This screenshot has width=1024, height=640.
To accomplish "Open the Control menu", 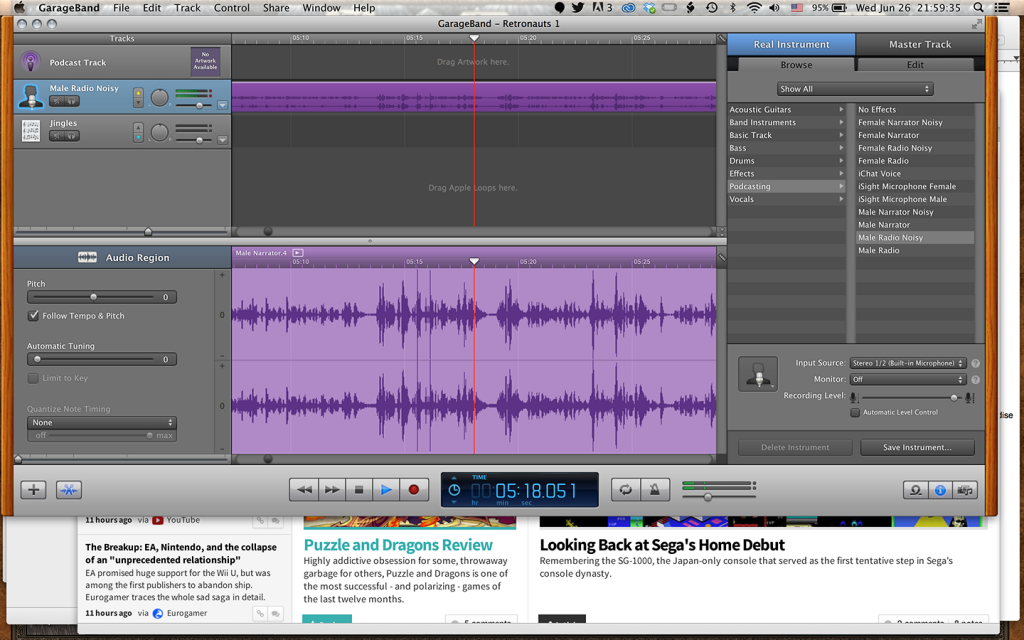I will (x=232, y=8).
